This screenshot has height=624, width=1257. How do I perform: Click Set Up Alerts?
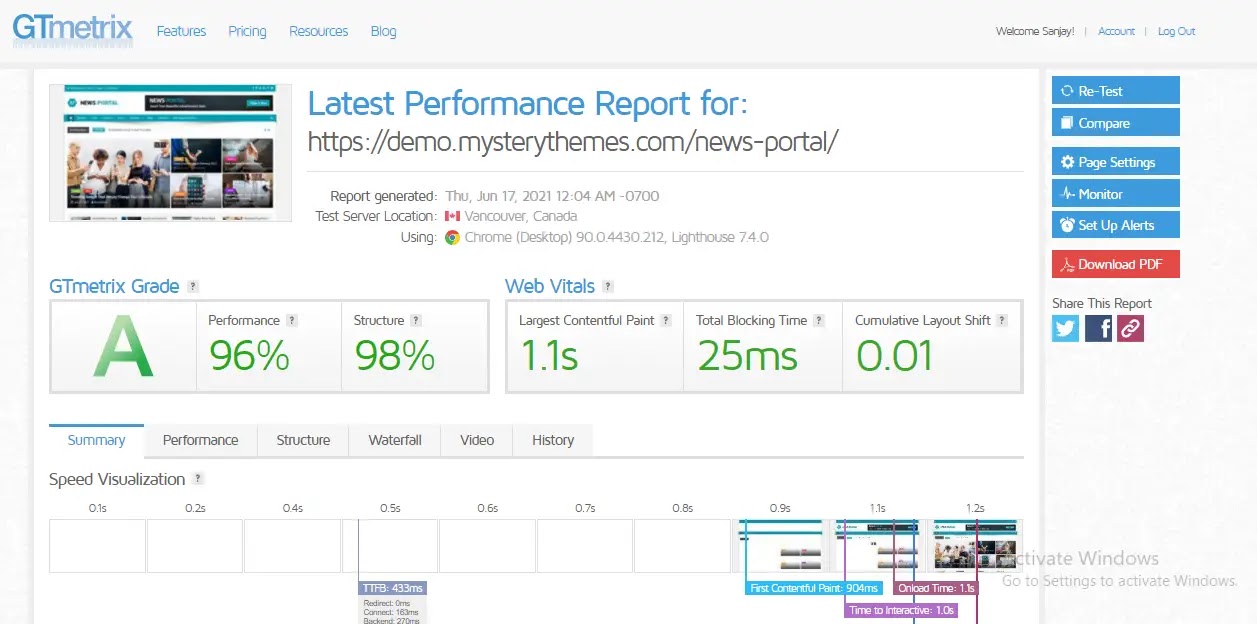coord(1116,225)
